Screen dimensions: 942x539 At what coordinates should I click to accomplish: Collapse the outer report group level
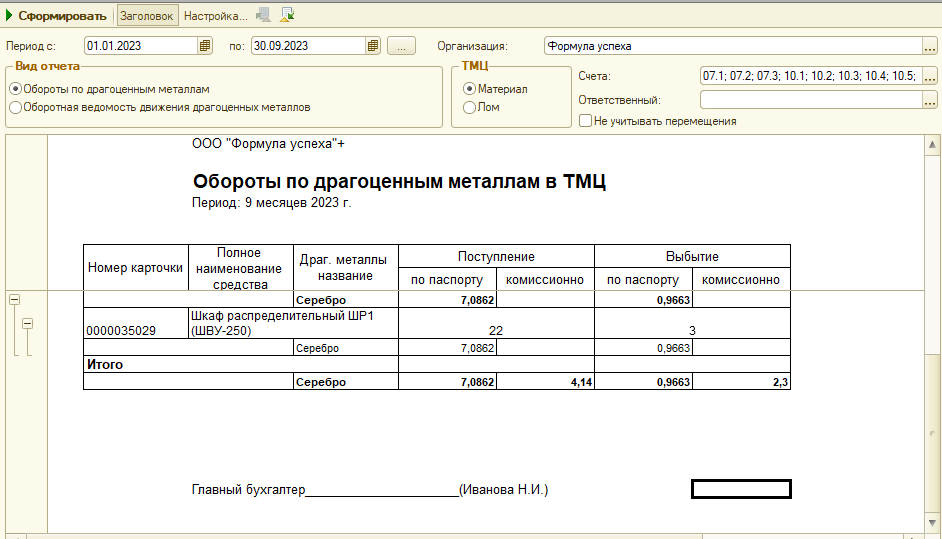[x=15, y=299]
